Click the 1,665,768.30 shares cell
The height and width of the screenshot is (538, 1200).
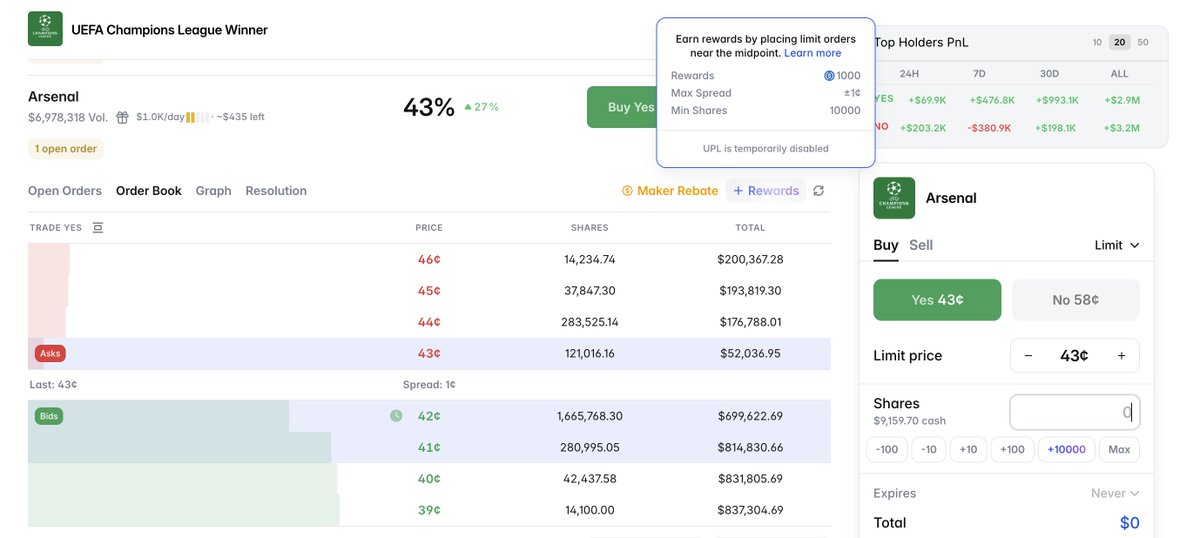click(x=589, y=416)
